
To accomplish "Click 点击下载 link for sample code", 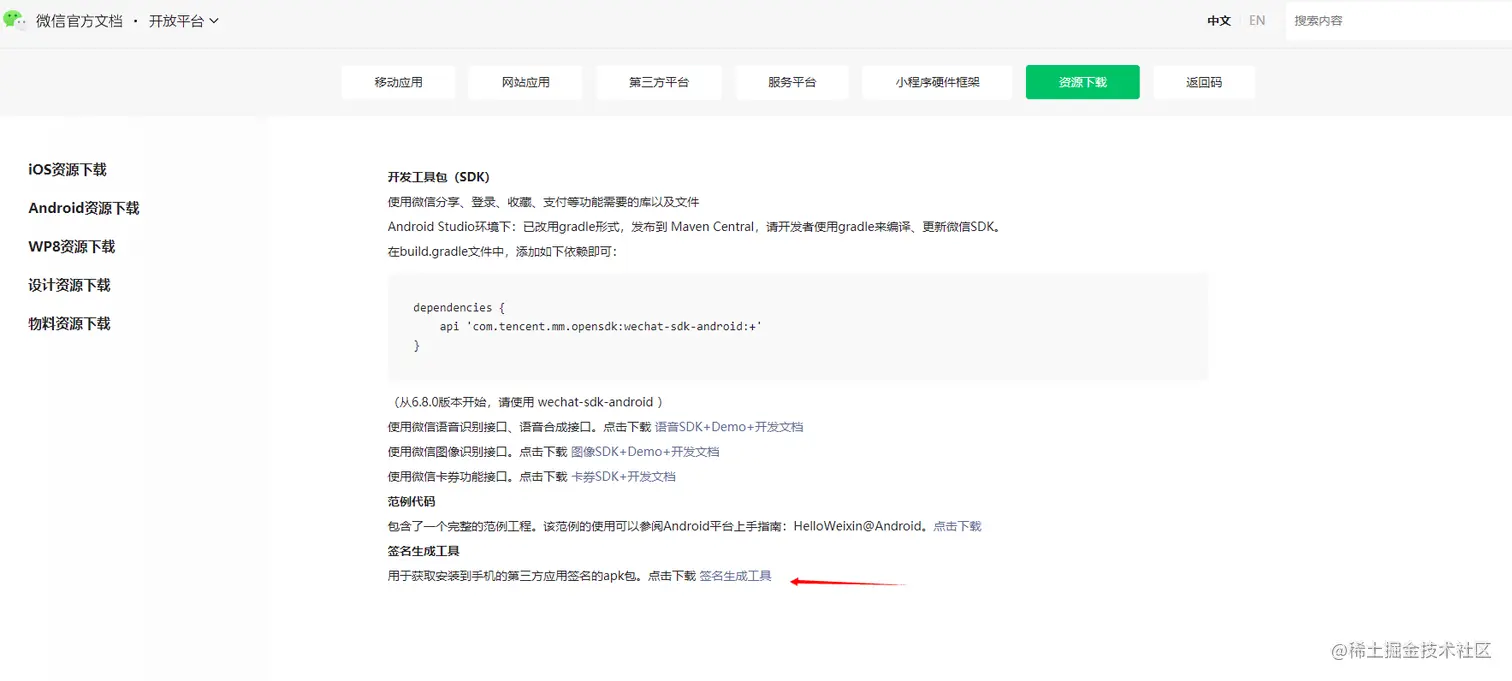I will pyautogui.click(x=957, y=526).
